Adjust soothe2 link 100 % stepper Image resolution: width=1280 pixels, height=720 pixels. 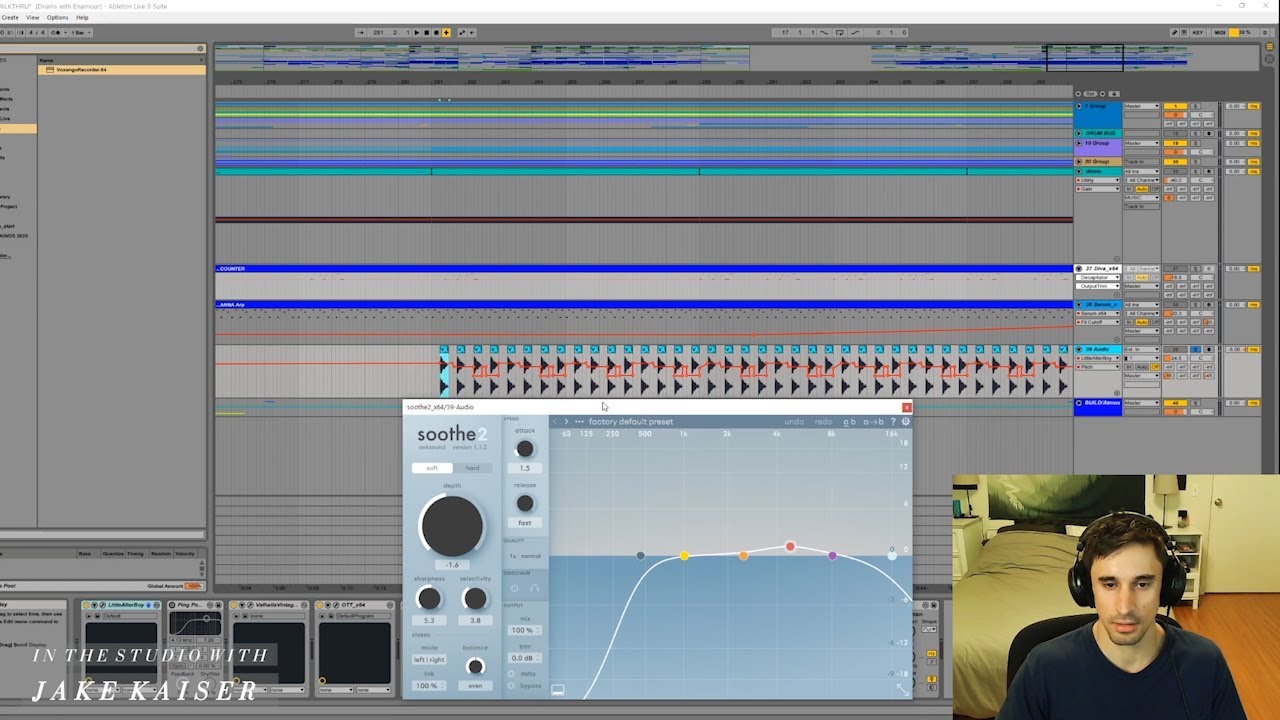click(429, 685)
